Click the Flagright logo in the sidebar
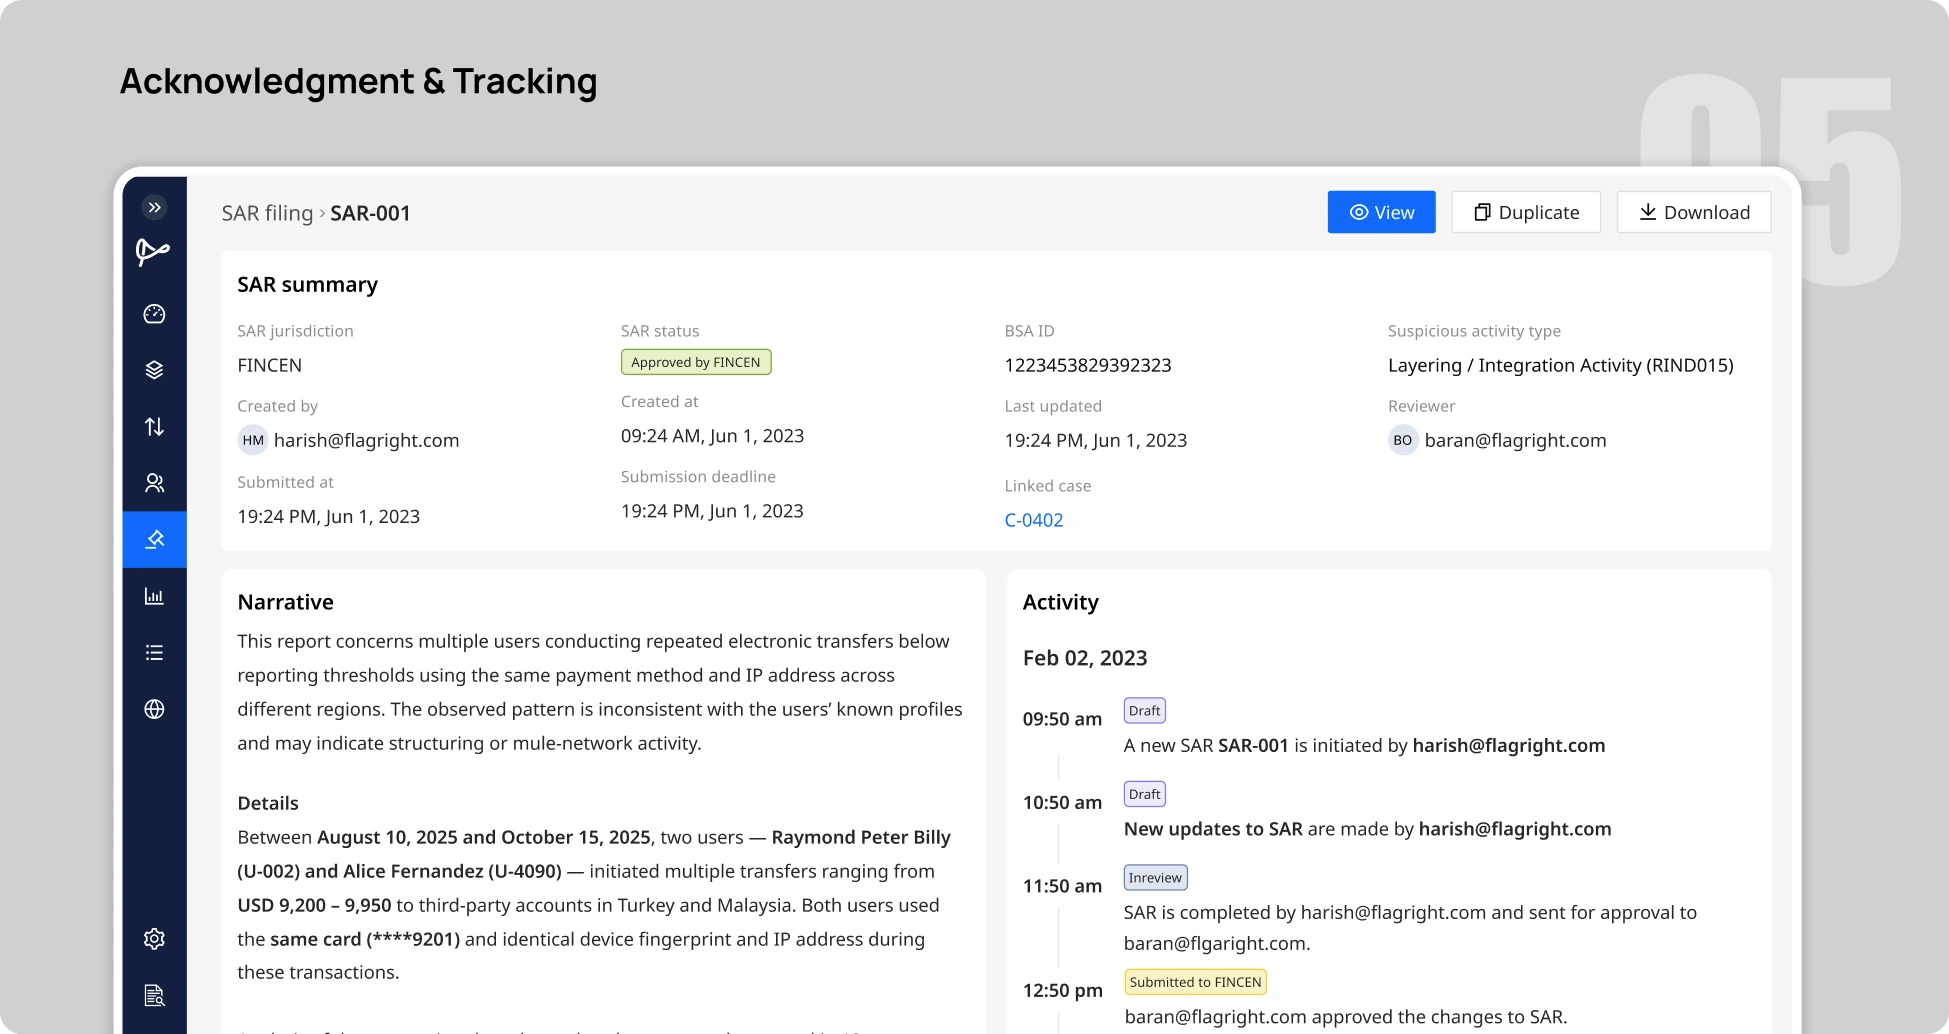 click(153, 251)
